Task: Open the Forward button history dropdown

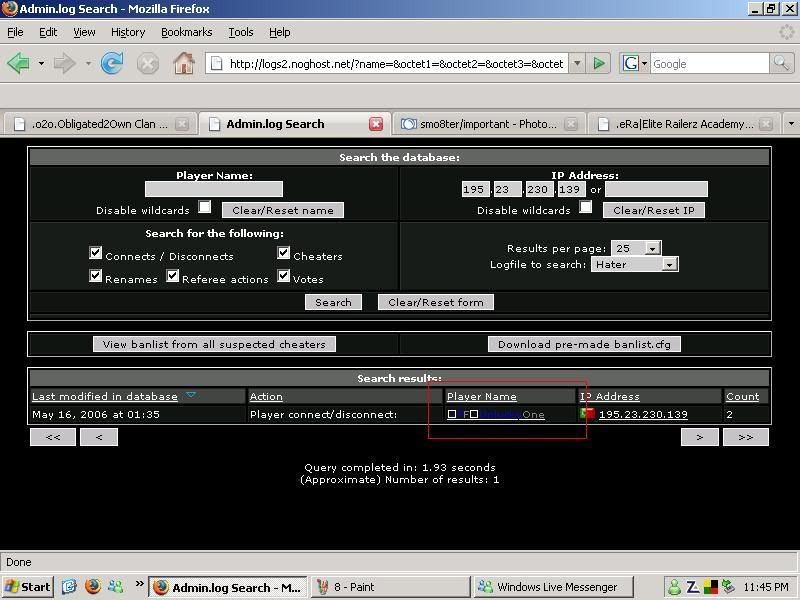Action: click(88, 64)
